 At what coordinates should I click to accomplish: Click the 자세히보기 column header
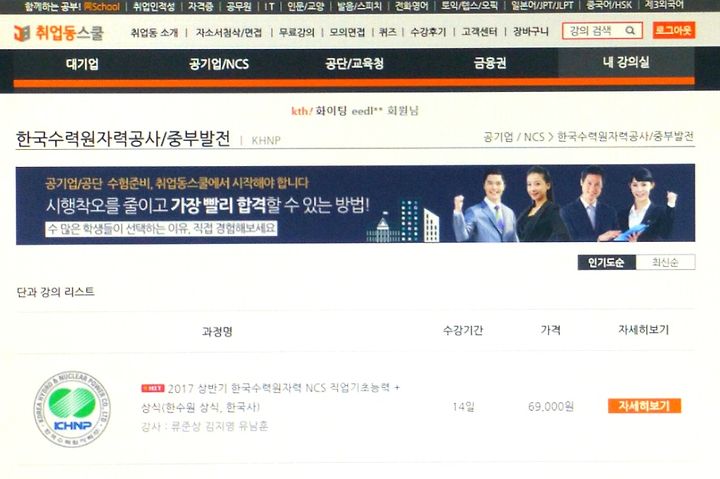pyautogui.click(x=644, y=329)
